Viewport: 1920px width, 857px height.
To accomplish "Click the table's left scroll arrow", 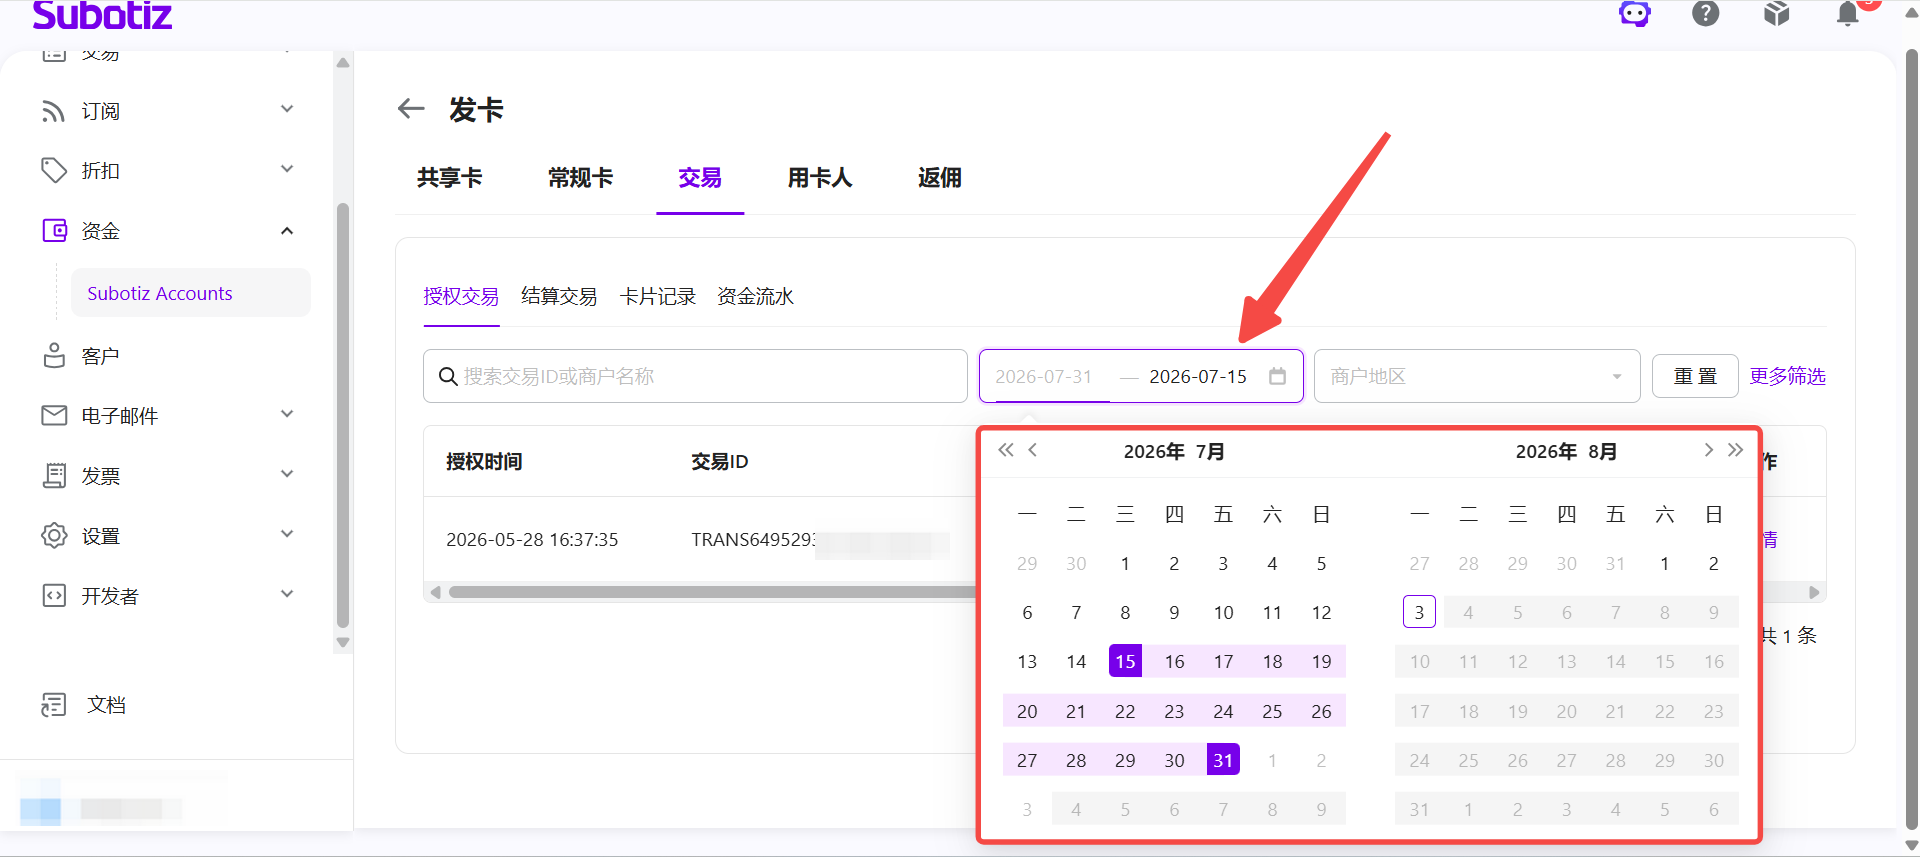I will pos(435,592).
